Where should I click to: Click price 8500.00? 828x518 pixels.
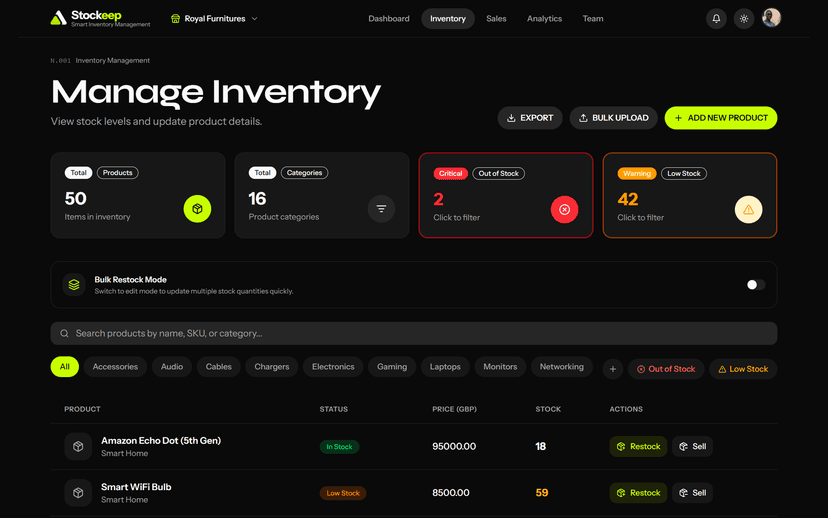[x=450, y=493]
